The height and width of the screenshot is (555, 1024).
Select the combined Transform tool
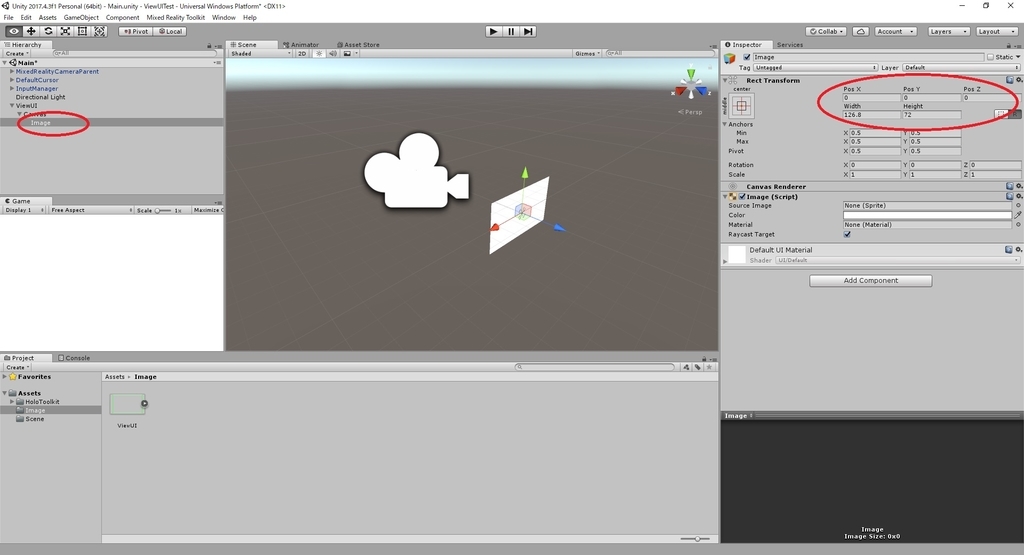tap(99, 31)
